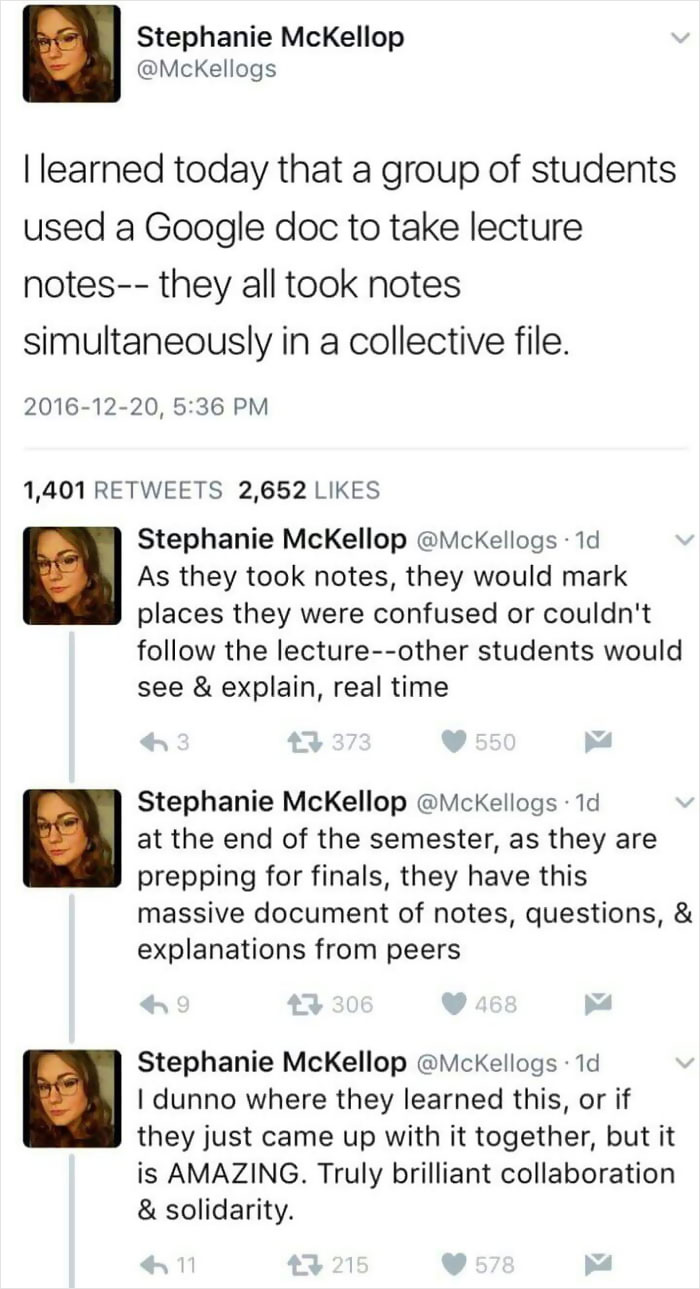Screen dimensions: 700x1289
Task: Open the chevron menu on the last reply
Action: coord(685,1062)
